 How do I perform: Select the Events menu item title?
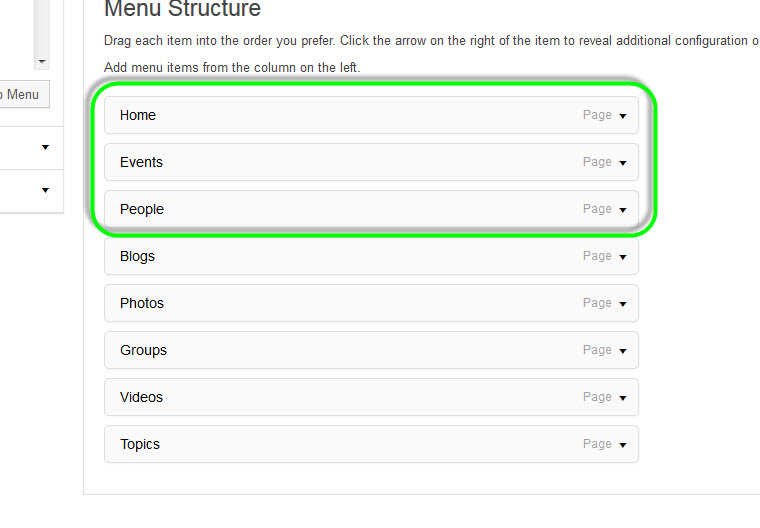(x=141, y=162)
